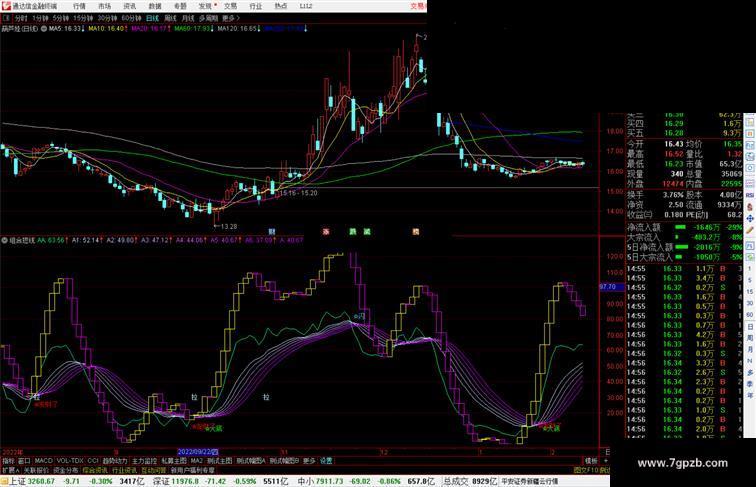Image resolution: width=756 pixels, height=487 pixels.
Task: Click the panel toggle icon left of 分时
Action: point(6,18)
